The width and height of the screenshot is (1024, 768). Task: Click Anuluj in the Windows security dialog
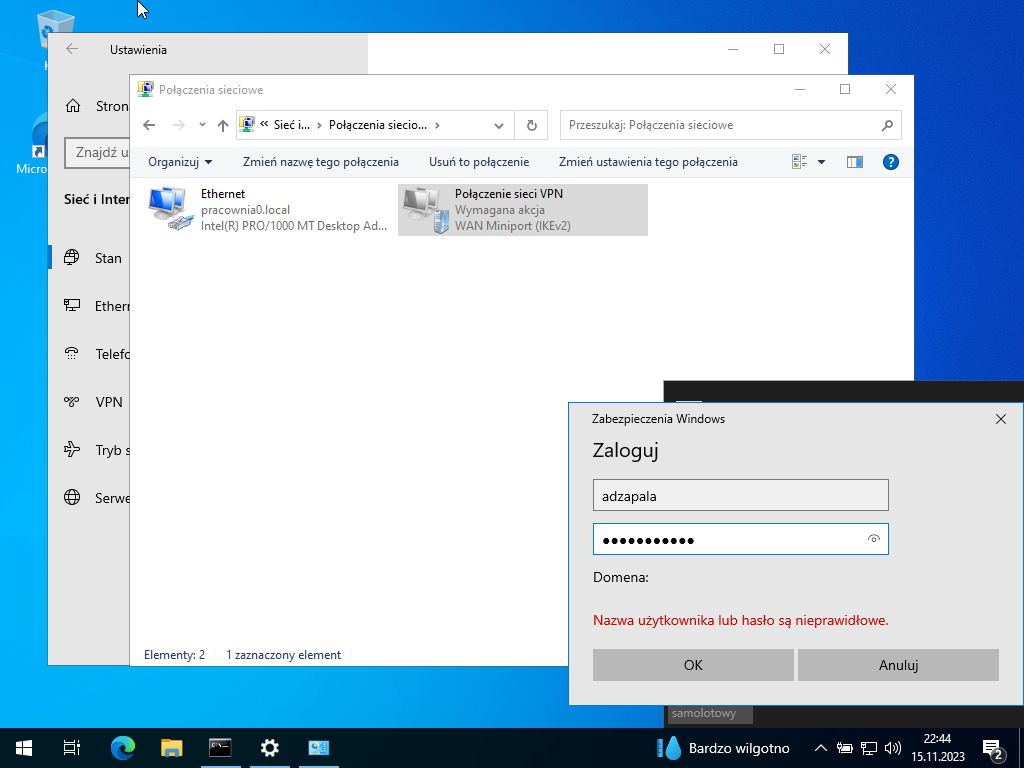click(898, 665)
